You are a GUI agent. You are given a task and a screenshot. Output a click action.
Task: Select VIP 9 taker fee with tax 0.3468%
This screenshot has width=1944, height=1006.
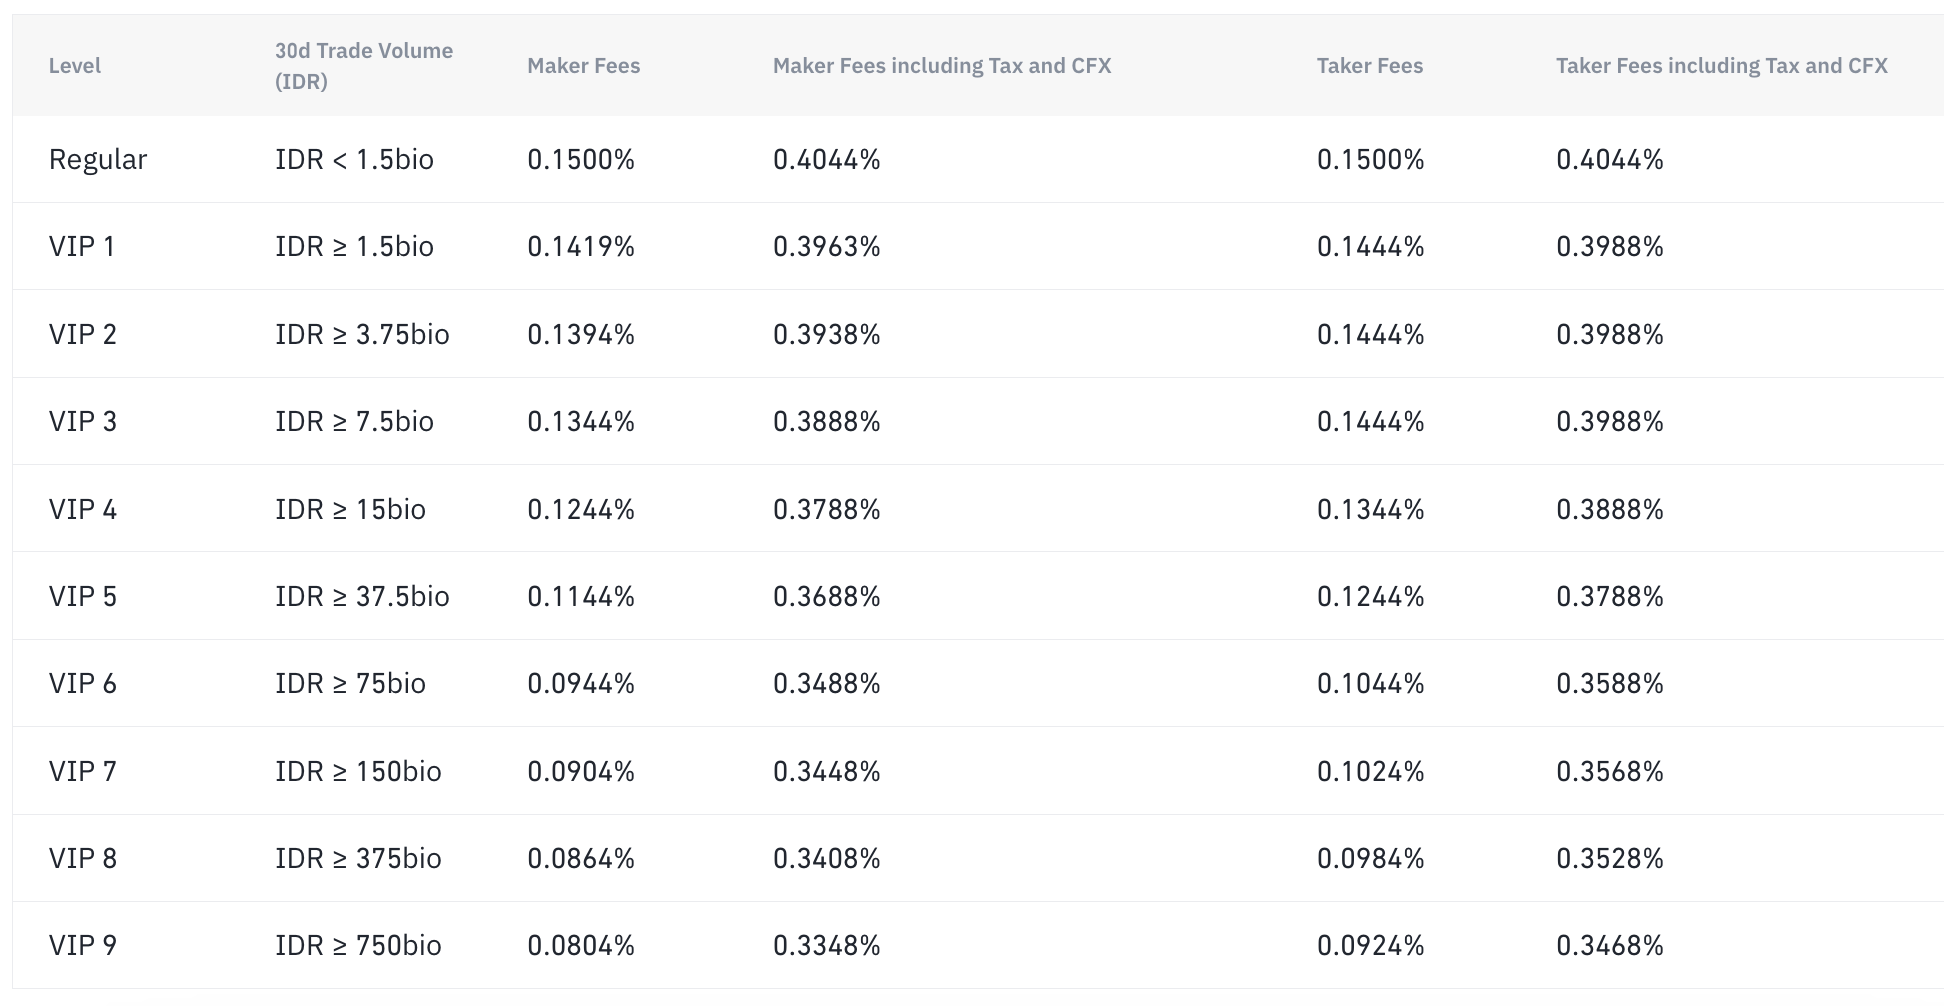pyautogui.click(x=1610, y=946)
